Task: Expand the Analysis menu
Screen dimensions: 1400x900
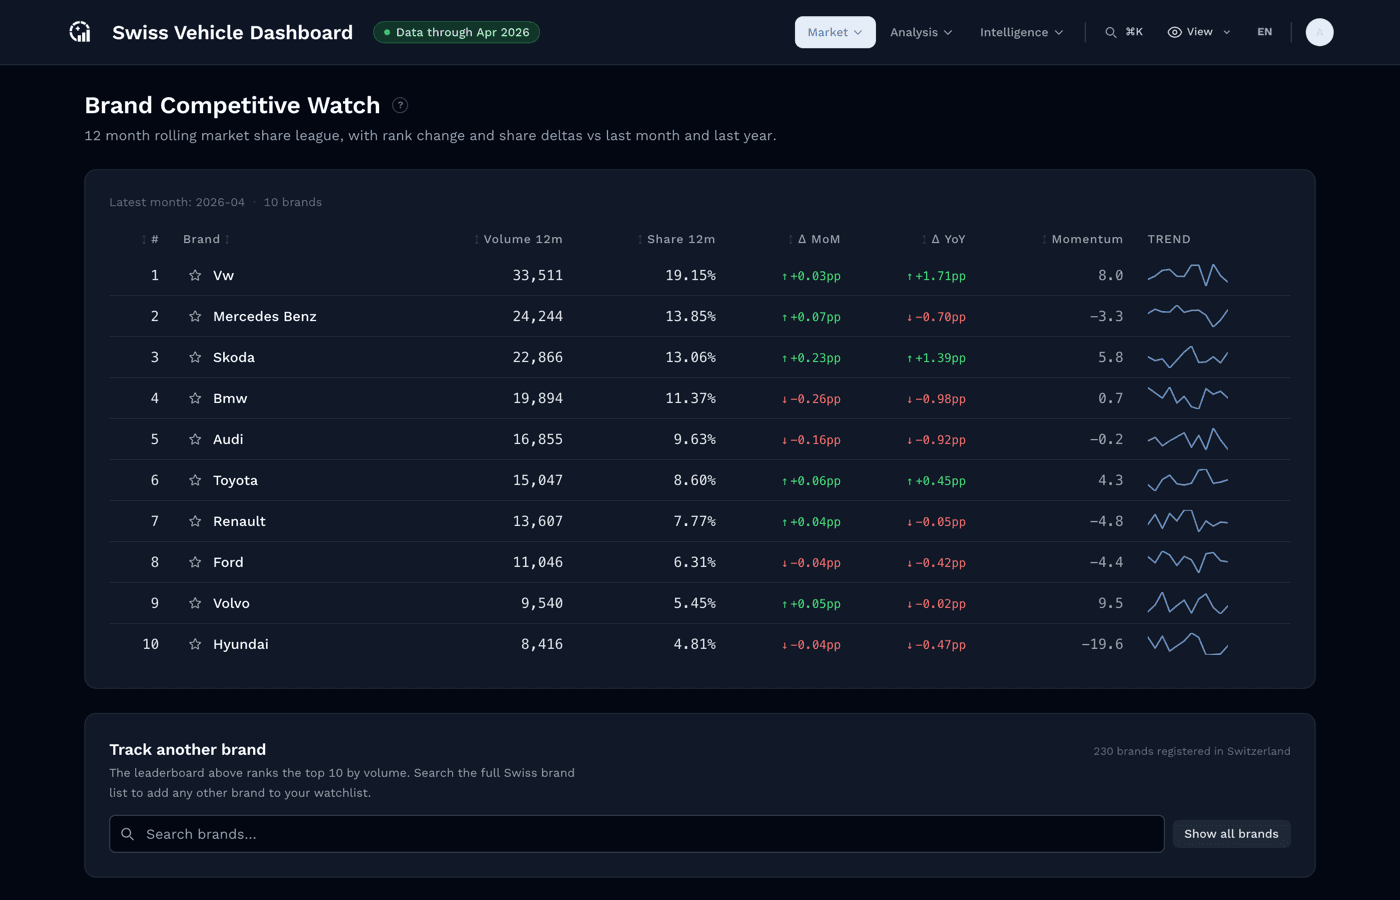Action: [921, 32]
